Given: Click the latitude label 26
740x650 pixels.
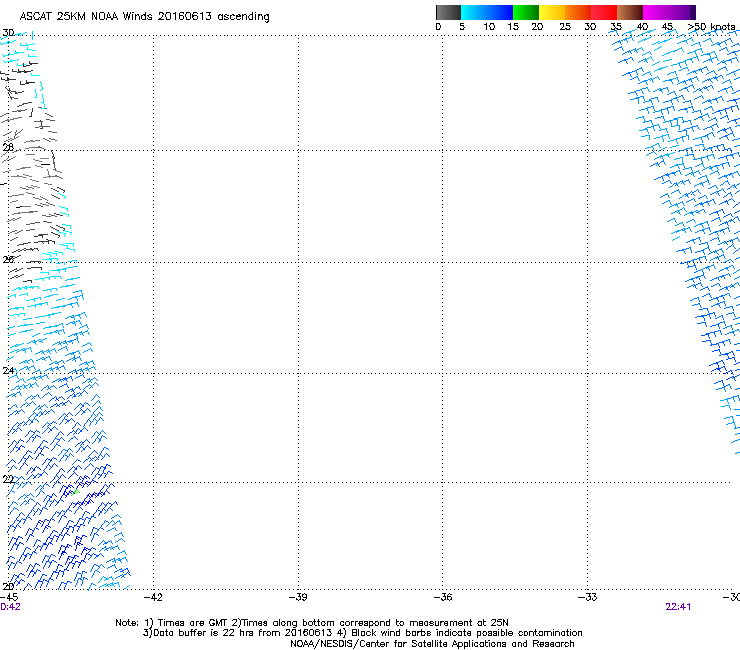Looking at the screenshot, I should pos(8,260).
